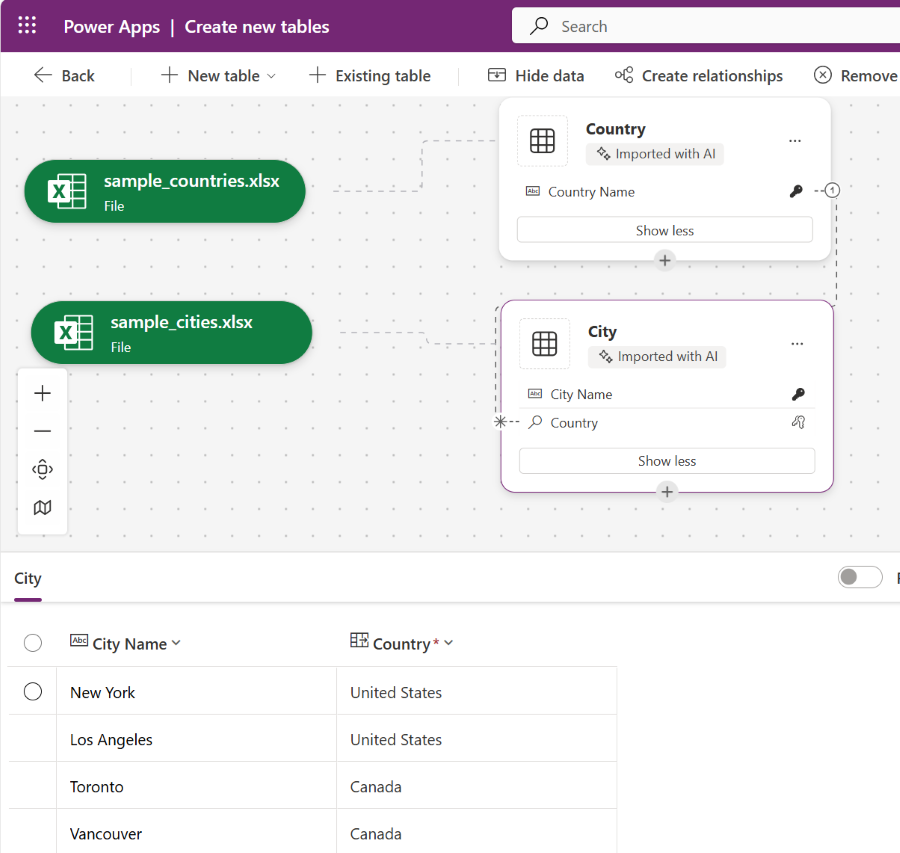Click the one-side relationship marker on Country
The height and width of the screenshot is (853, 900).
(x=832, y=190)
